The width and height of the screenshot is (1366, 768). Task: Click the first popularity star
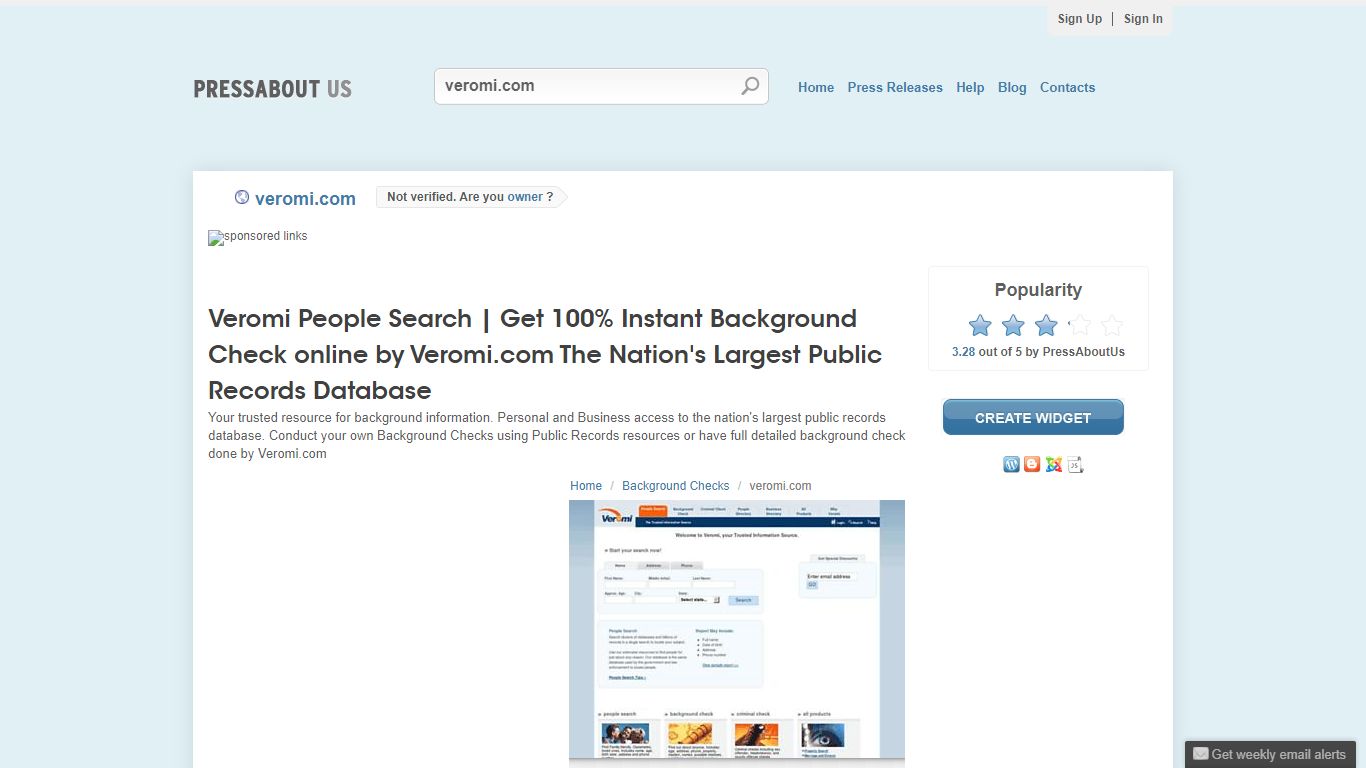[980, 325]
